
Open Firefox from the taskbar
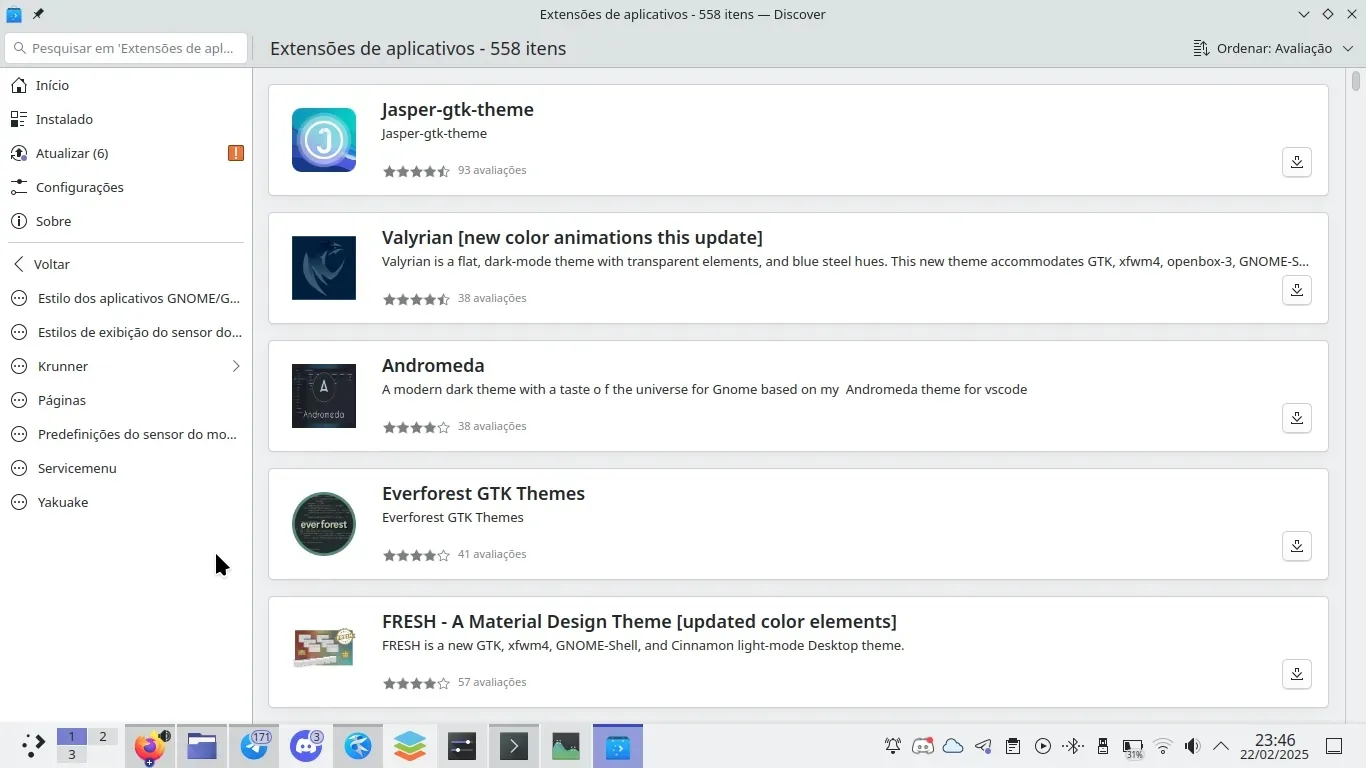pyautogui.click(x=150, y=746)
